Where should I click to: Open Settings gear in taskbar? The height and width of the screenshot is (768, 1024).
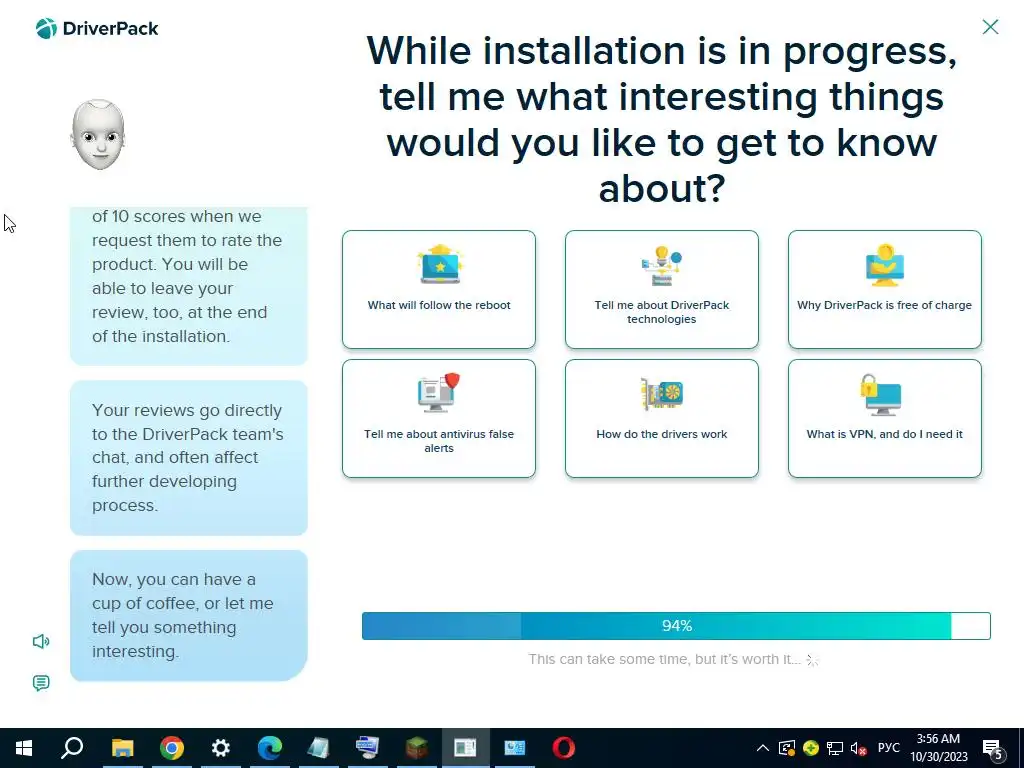pyautogui.click(x=221, y=748)
